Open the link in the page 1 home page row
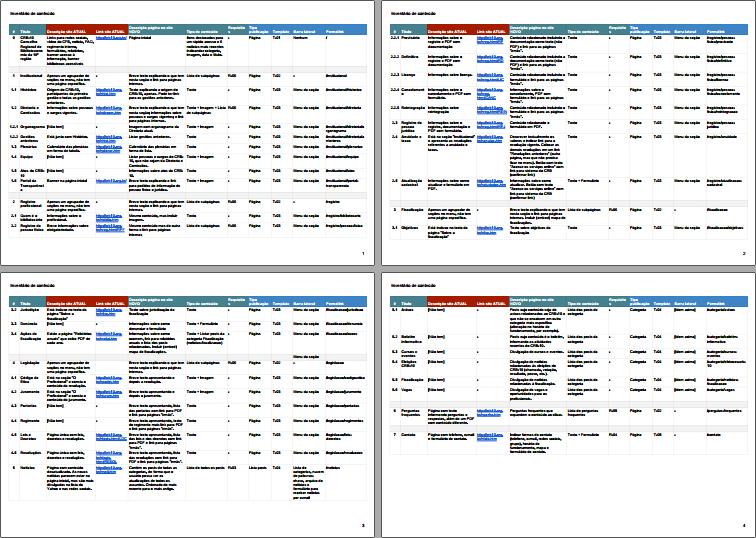756x538 pixels. (x=111, y=38)
